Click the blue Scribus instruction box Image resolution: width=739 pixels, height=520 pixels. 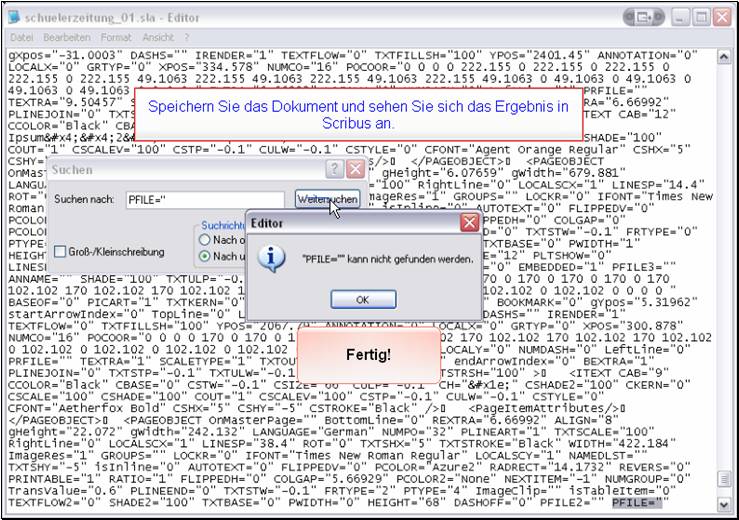[x=358, y=114]
